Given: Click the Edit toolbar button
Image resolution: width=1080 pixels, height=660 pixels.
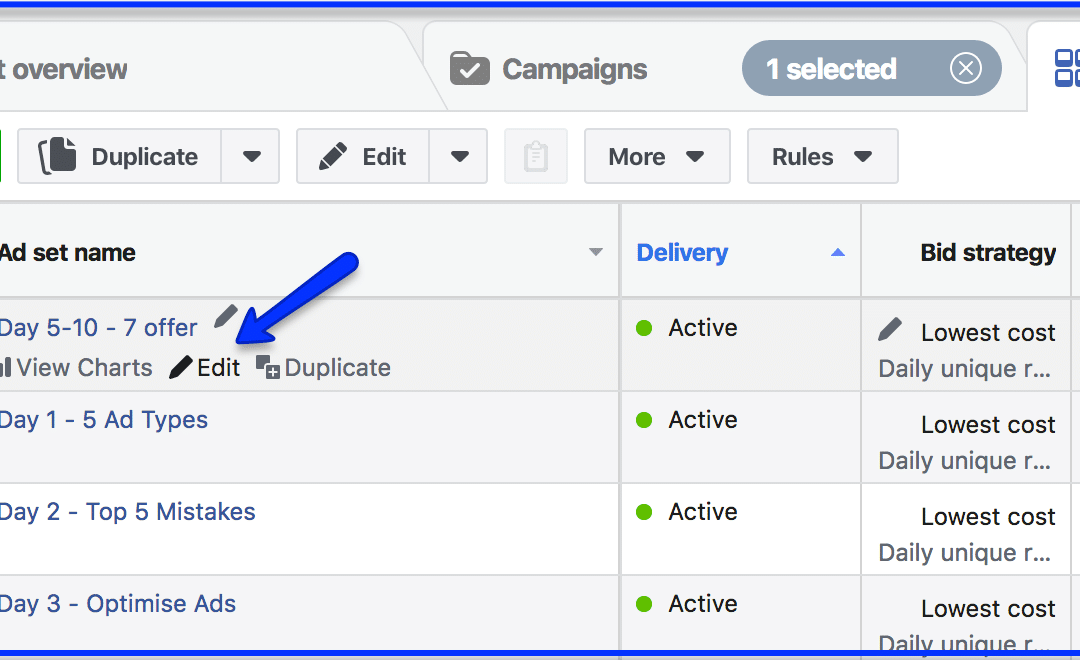Looking at the screenshot, I should (363, 156).
